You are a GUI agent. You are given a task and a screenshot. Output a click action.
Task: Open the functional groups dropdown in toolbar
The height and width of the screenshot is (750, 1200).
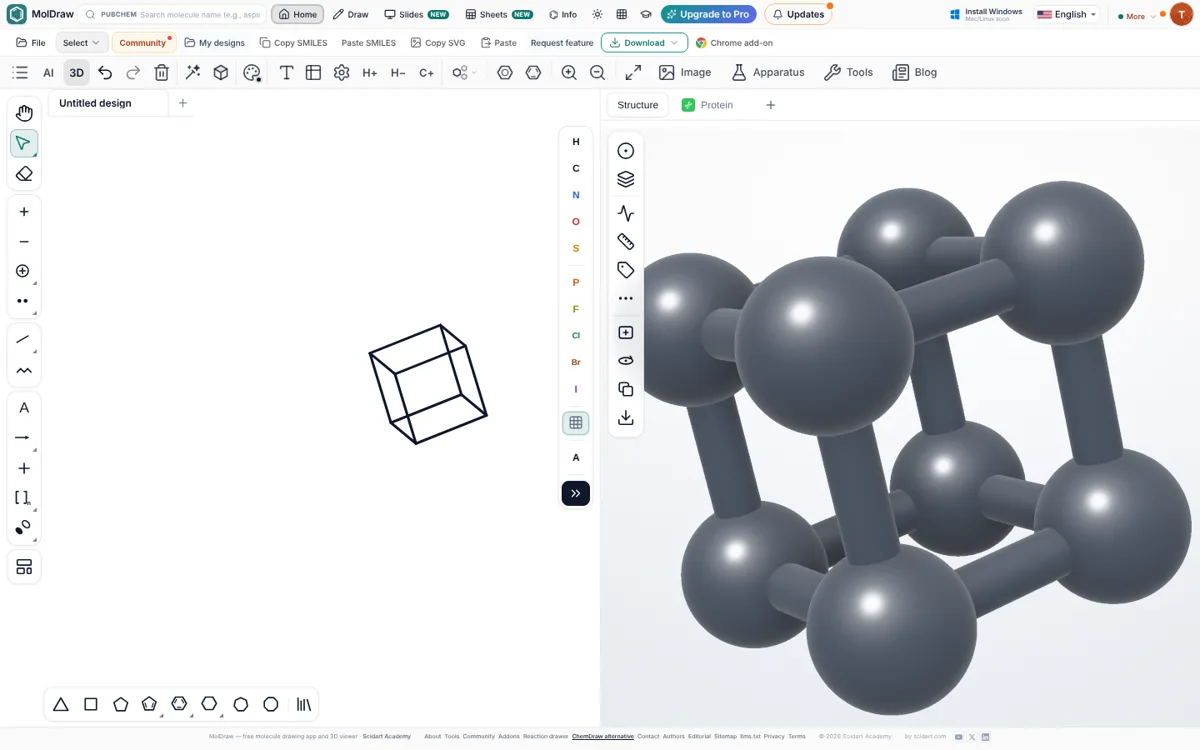463,72
